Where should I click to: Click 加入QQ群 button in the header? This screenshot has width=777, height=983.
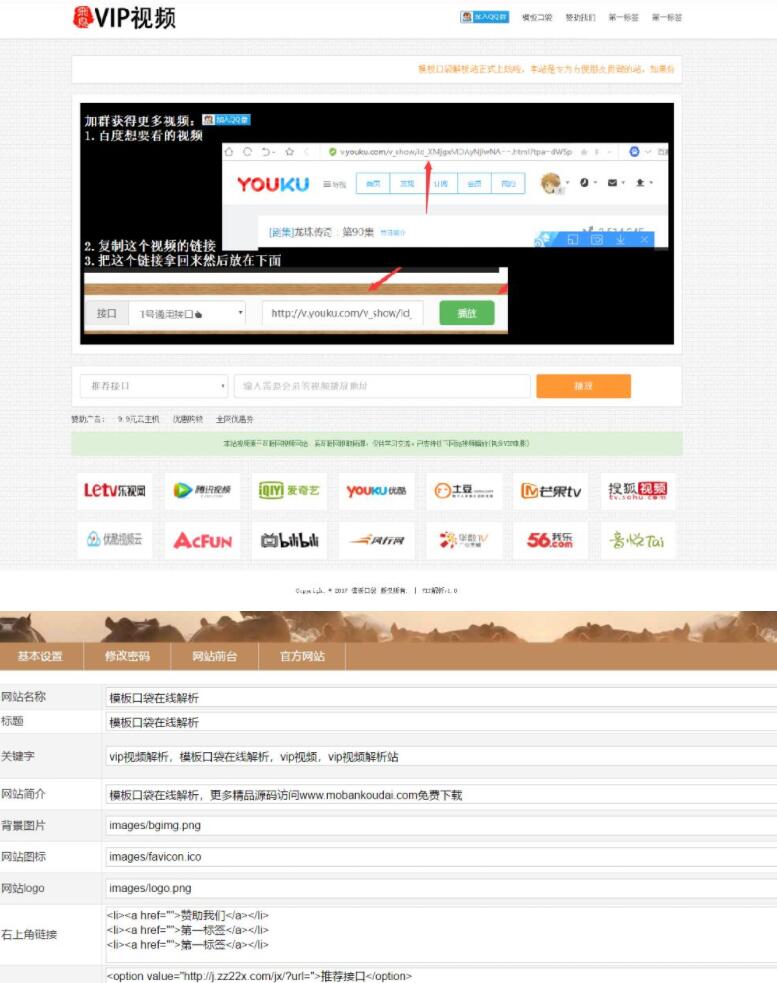[484, 17]
